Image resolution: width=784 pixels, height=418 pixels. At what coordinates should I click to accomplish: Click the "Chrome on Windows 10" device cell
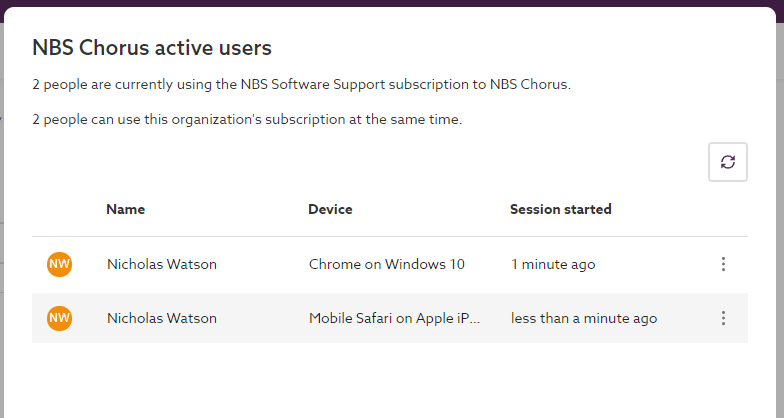tap(386, 264)
